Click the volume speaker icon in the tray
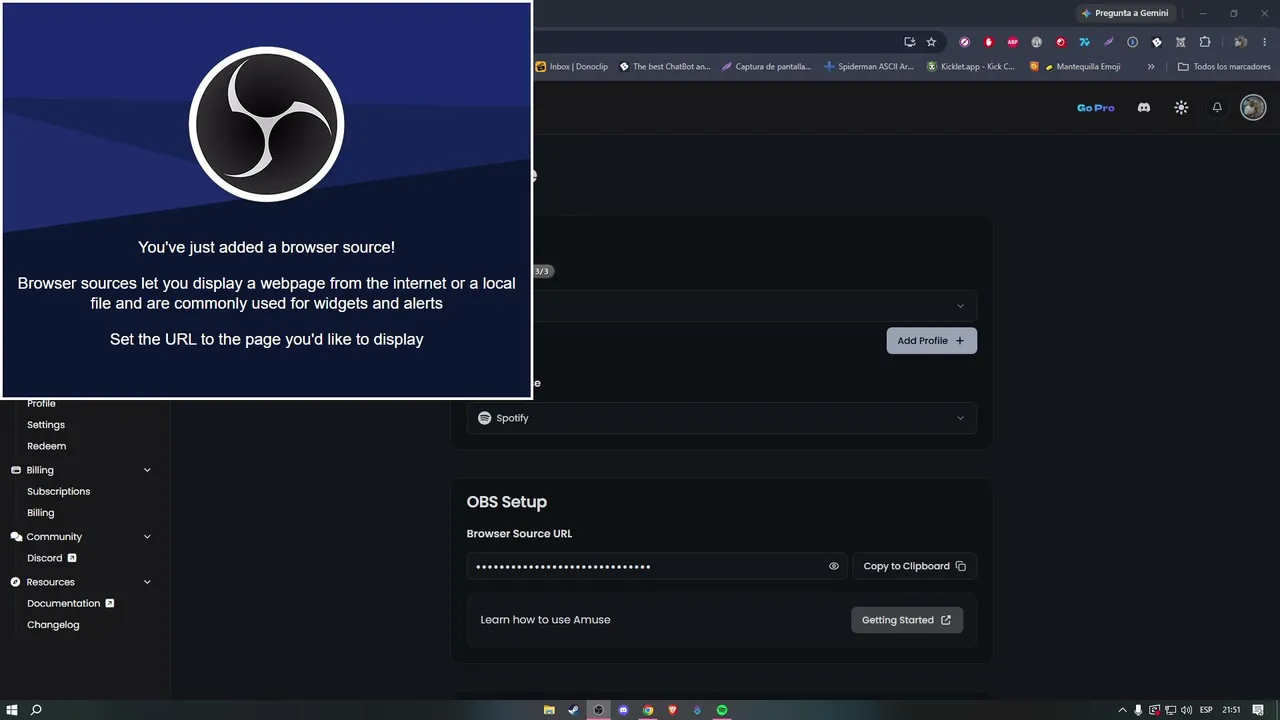 coord(1187,710)
